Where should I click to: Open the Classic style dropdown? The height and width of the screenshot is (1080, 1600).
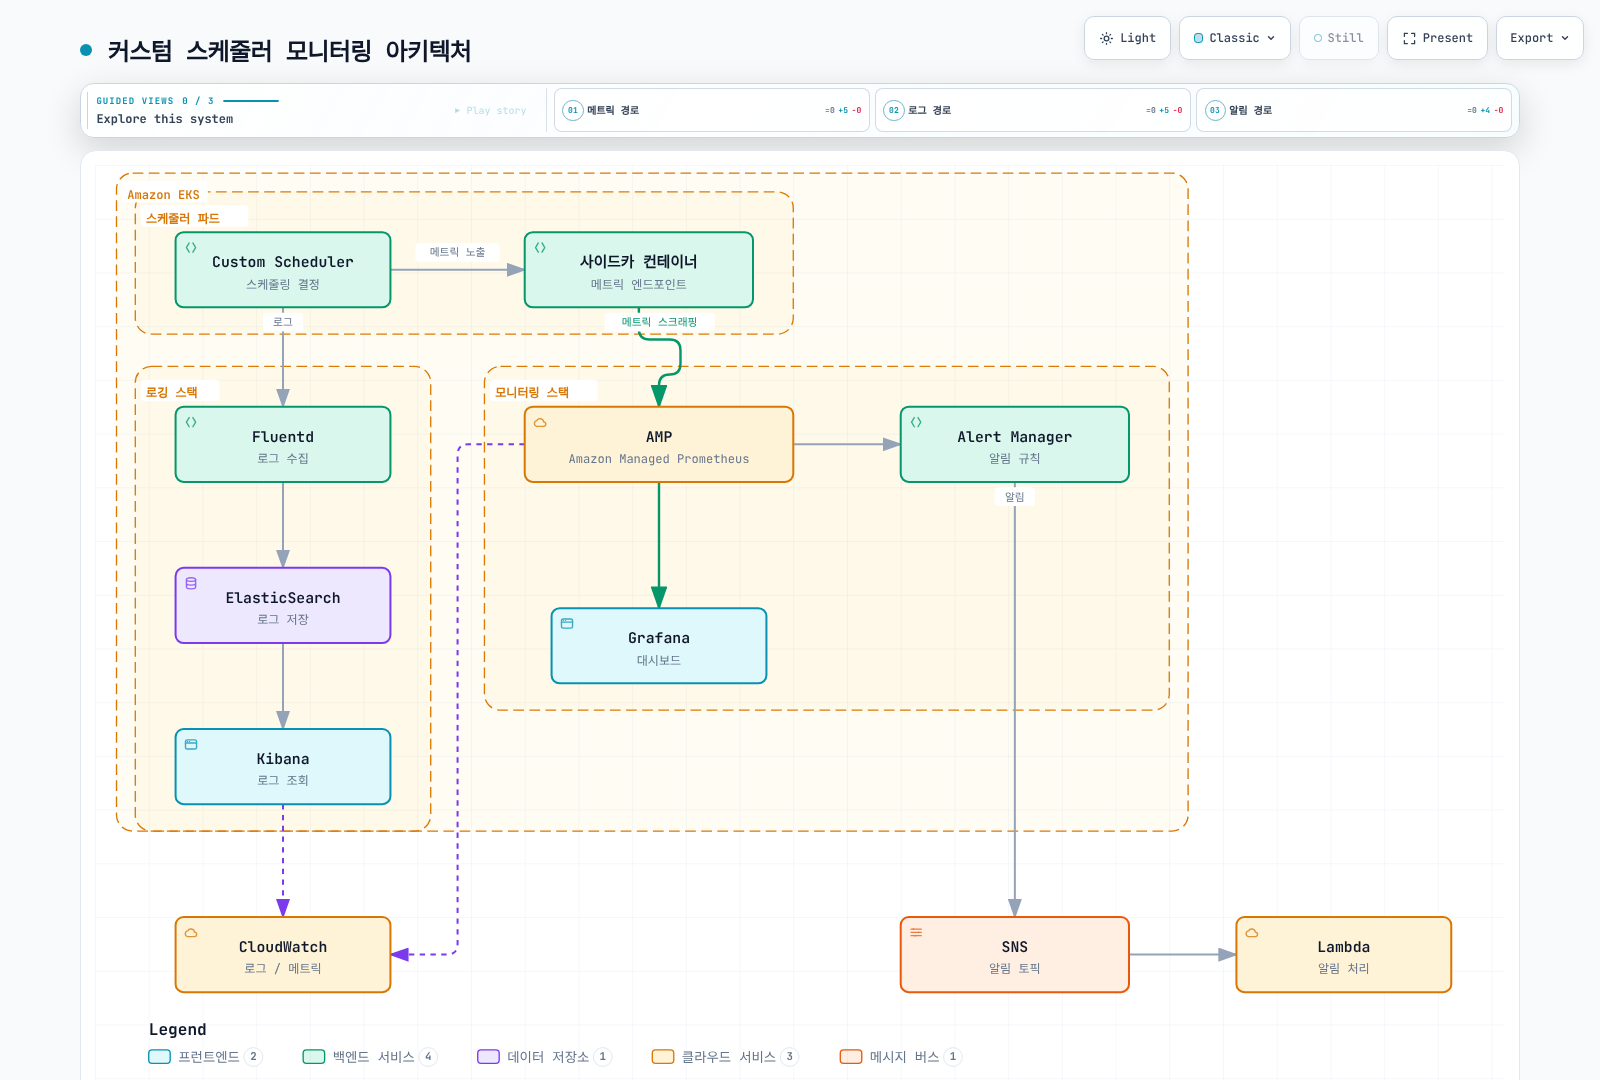[x=1234, y=38]
